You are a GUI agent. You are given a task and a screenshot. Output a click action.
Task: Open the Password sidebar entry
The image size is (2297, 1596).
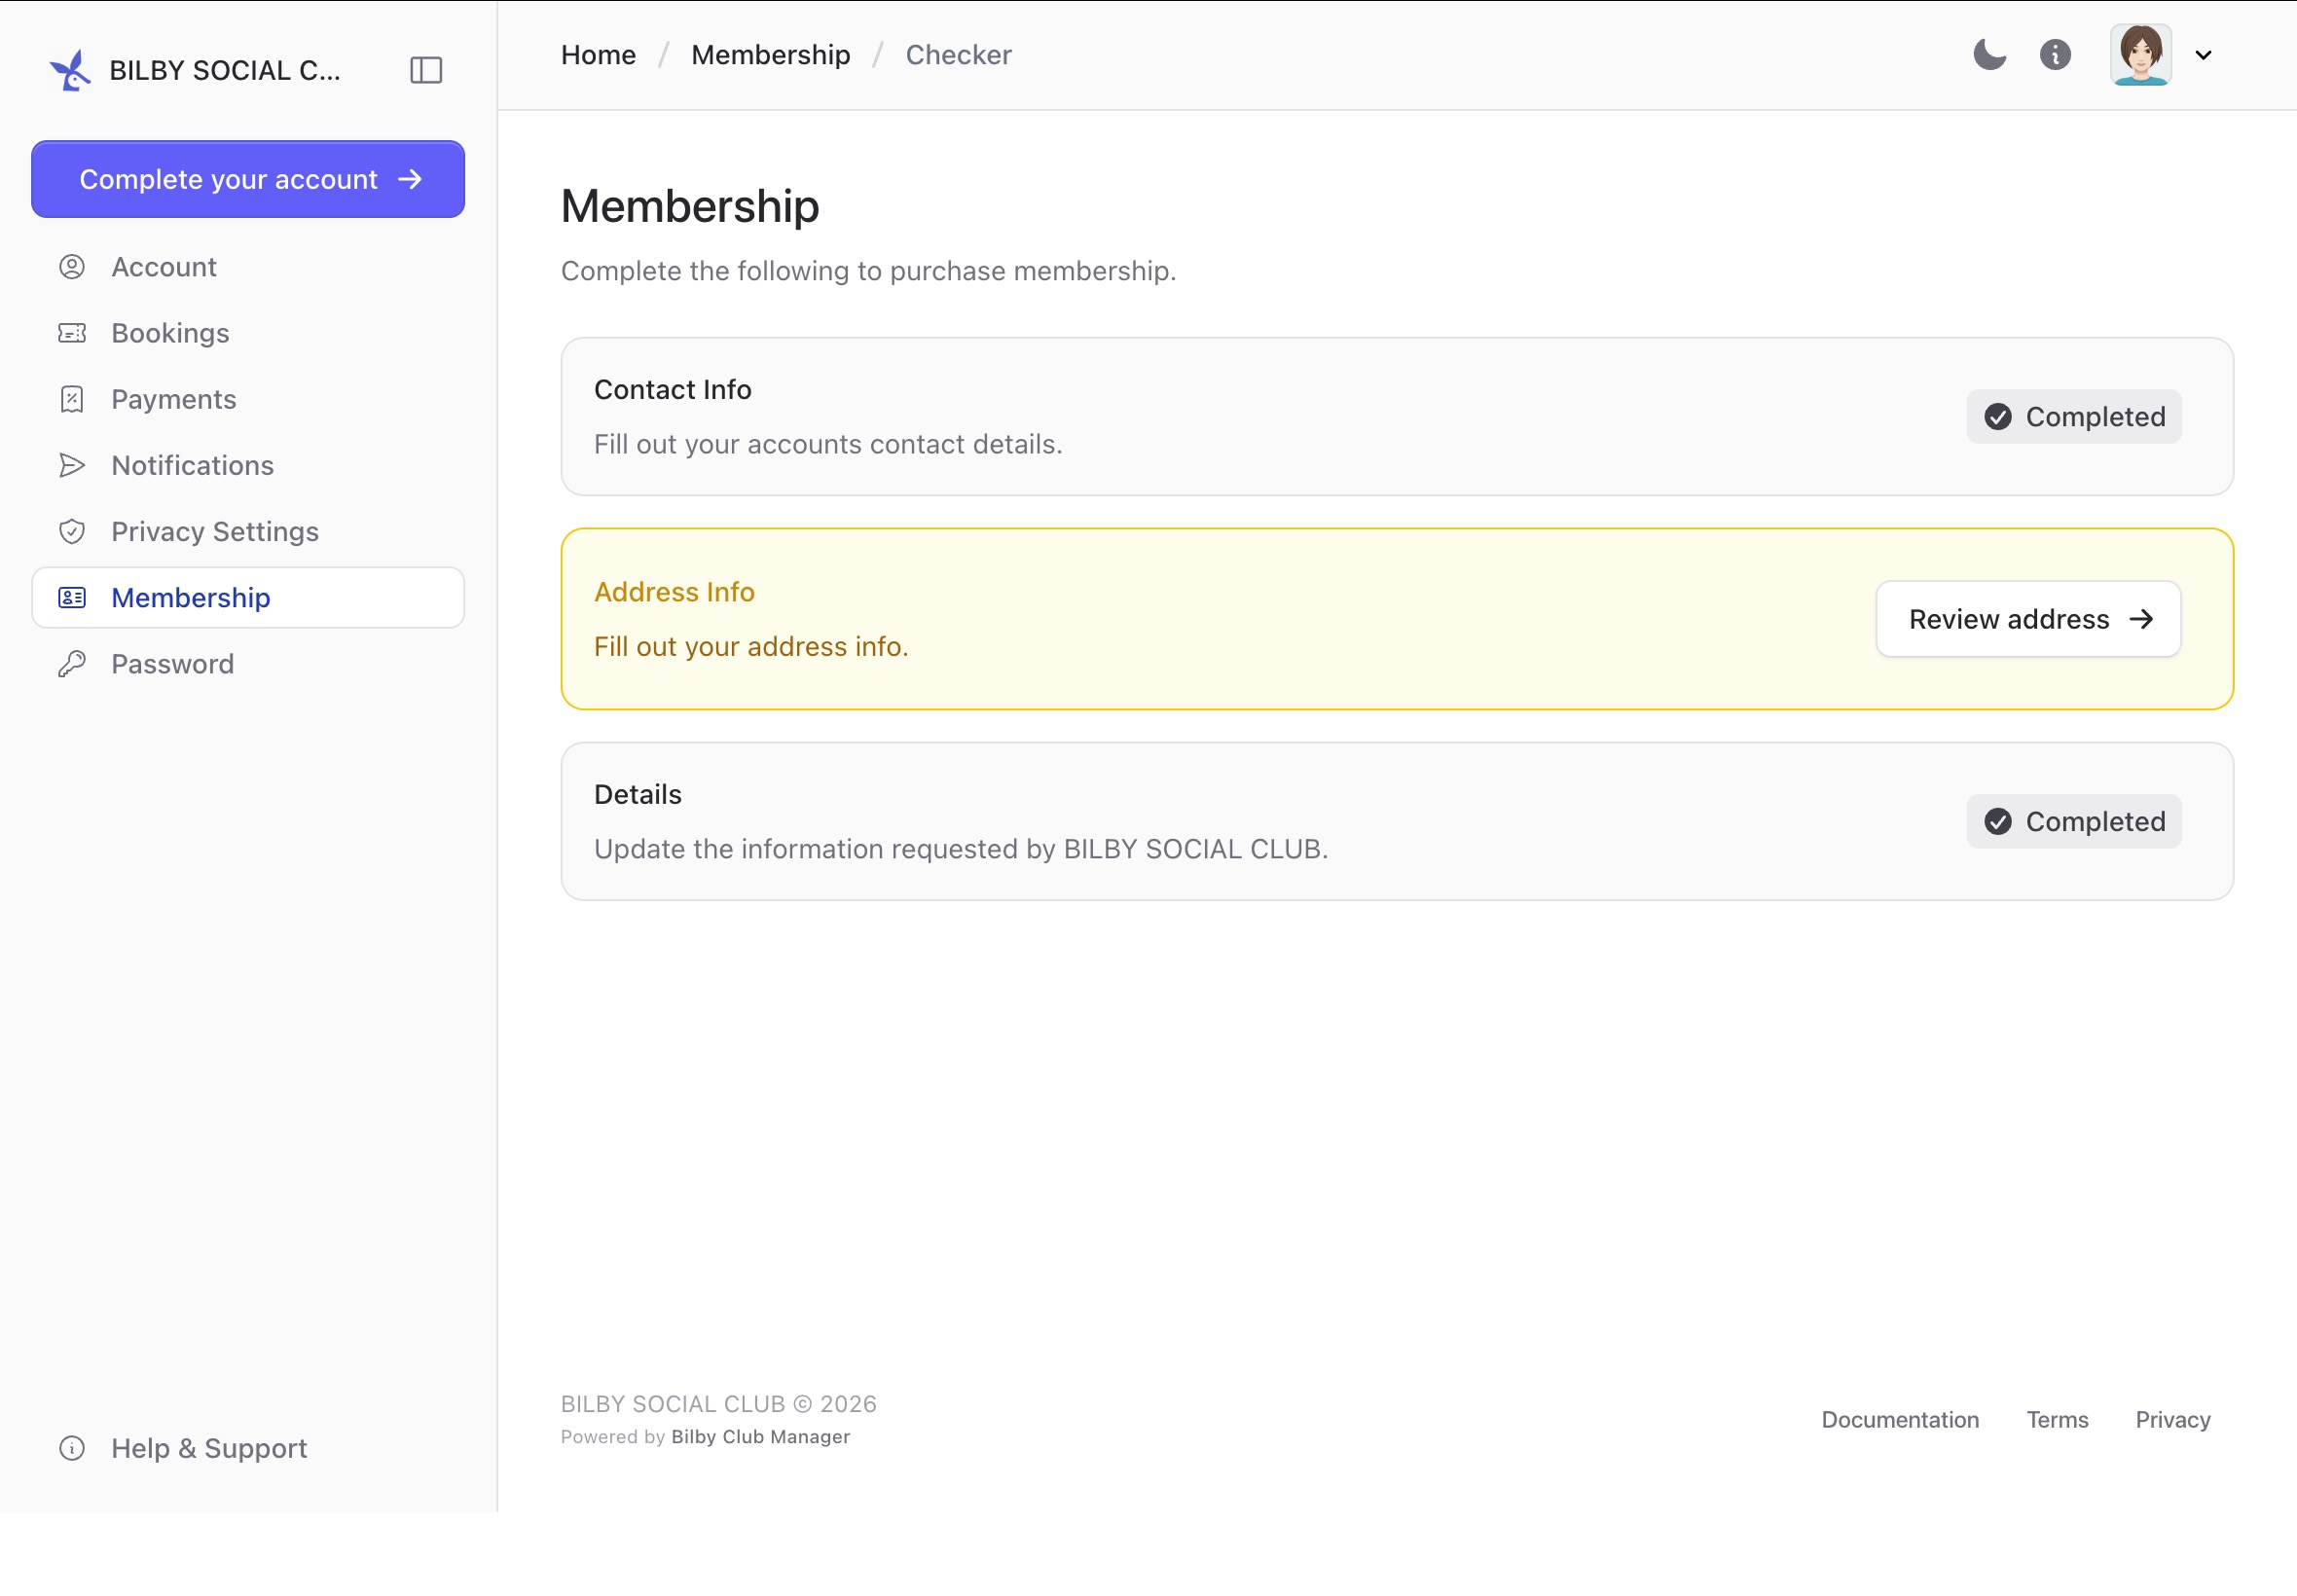tap(248, 664)
